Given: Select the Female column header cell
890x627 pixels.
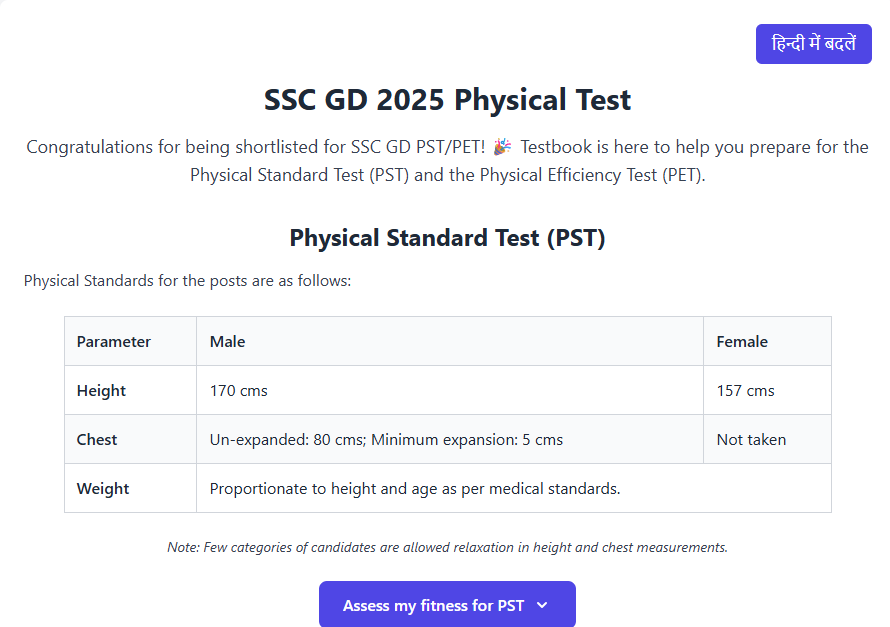Looking at the screenshot, I should (x=742, y=341).
